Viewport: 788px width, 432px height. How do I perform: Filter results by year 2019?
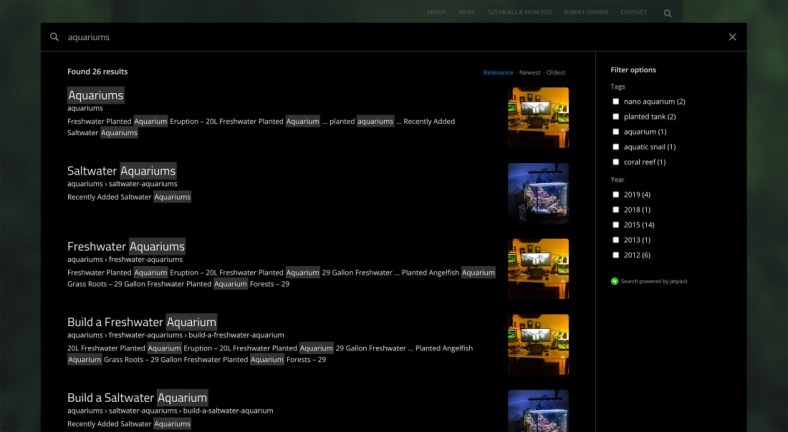[616, 194]
